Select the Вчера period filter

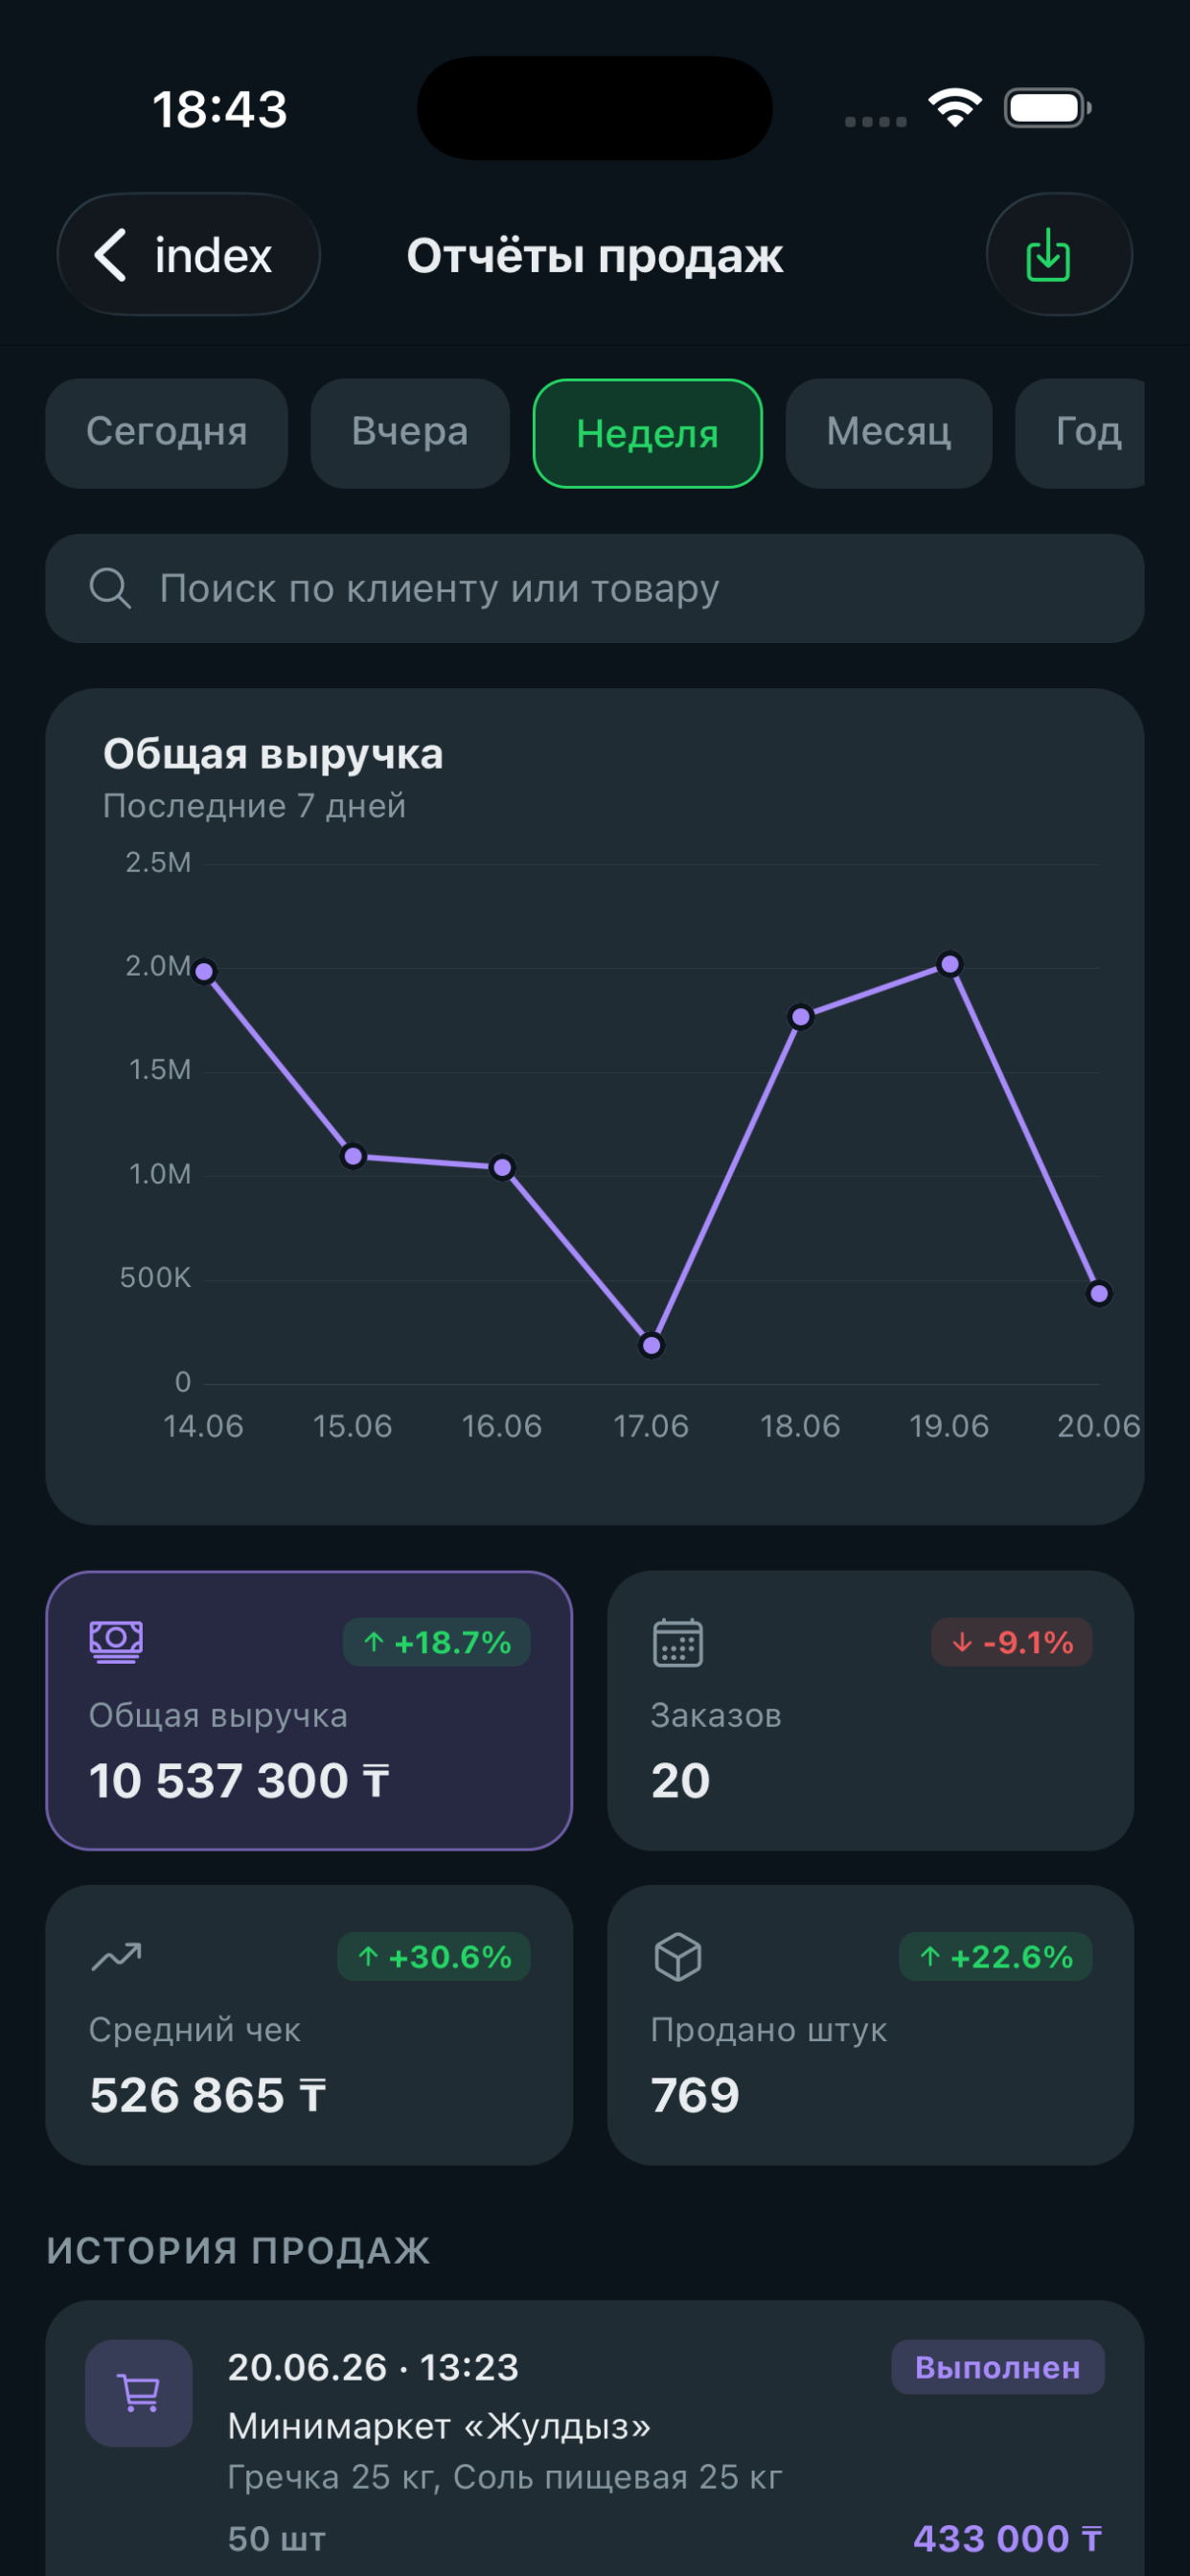(410, 432)
